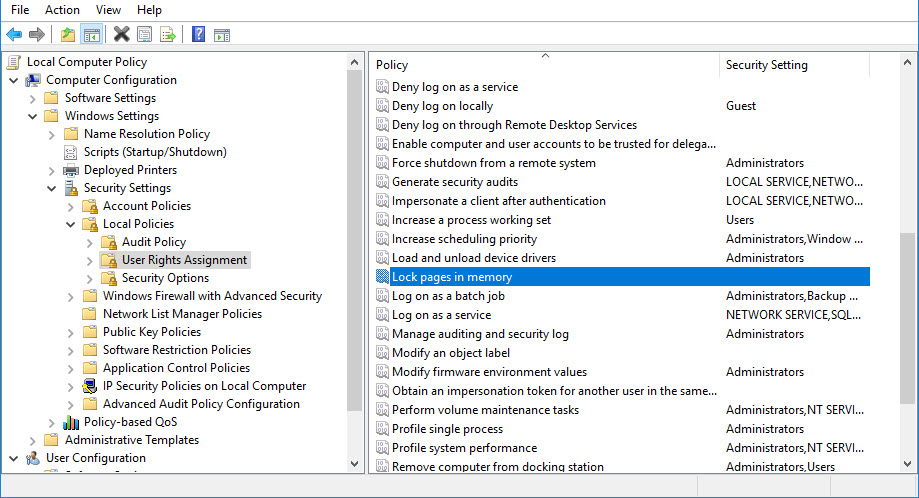This screenshot has width=919, height=498.
Task: Click the Computer Configuration computer icon
Action: click(33, 80)
